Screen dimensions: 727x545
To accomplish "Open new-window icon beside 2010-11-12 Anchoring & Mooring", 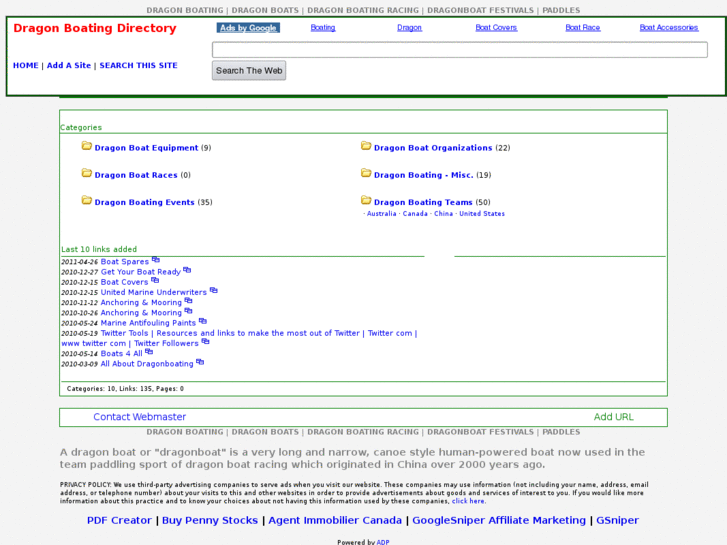I will (188, 301).
